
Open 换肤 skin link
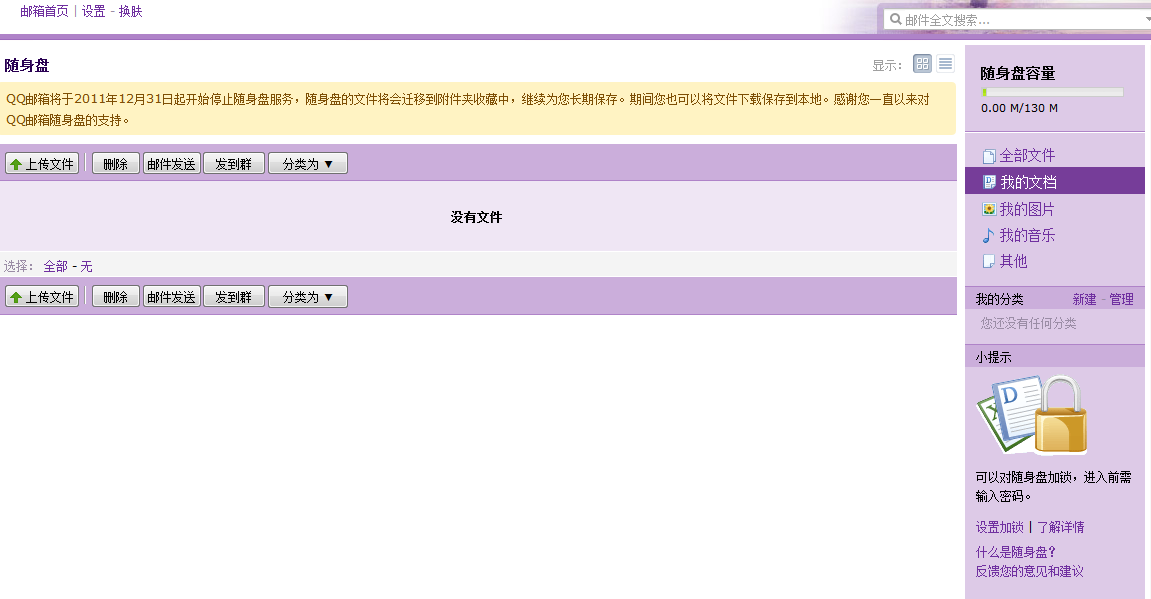[130, 11]
